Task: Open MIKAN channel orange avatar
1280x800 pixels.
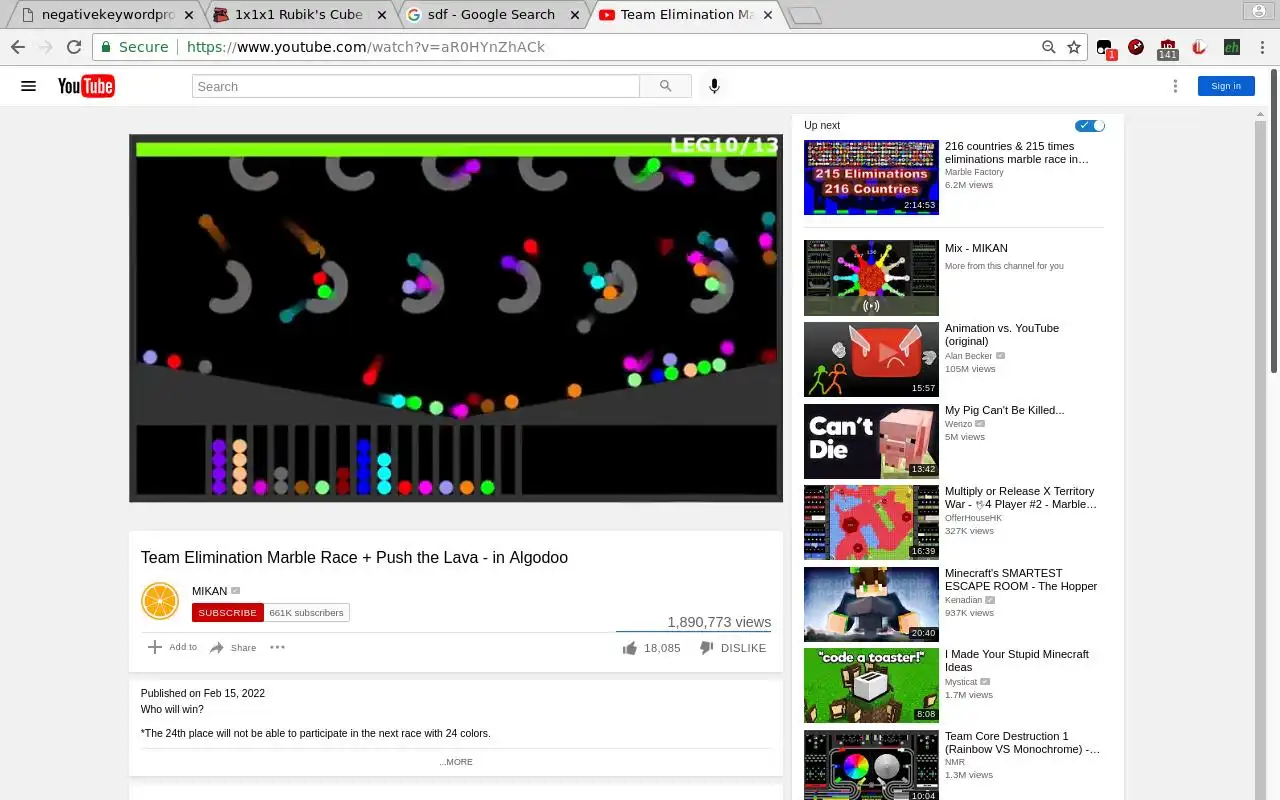Action: click(x=160, y=601)
